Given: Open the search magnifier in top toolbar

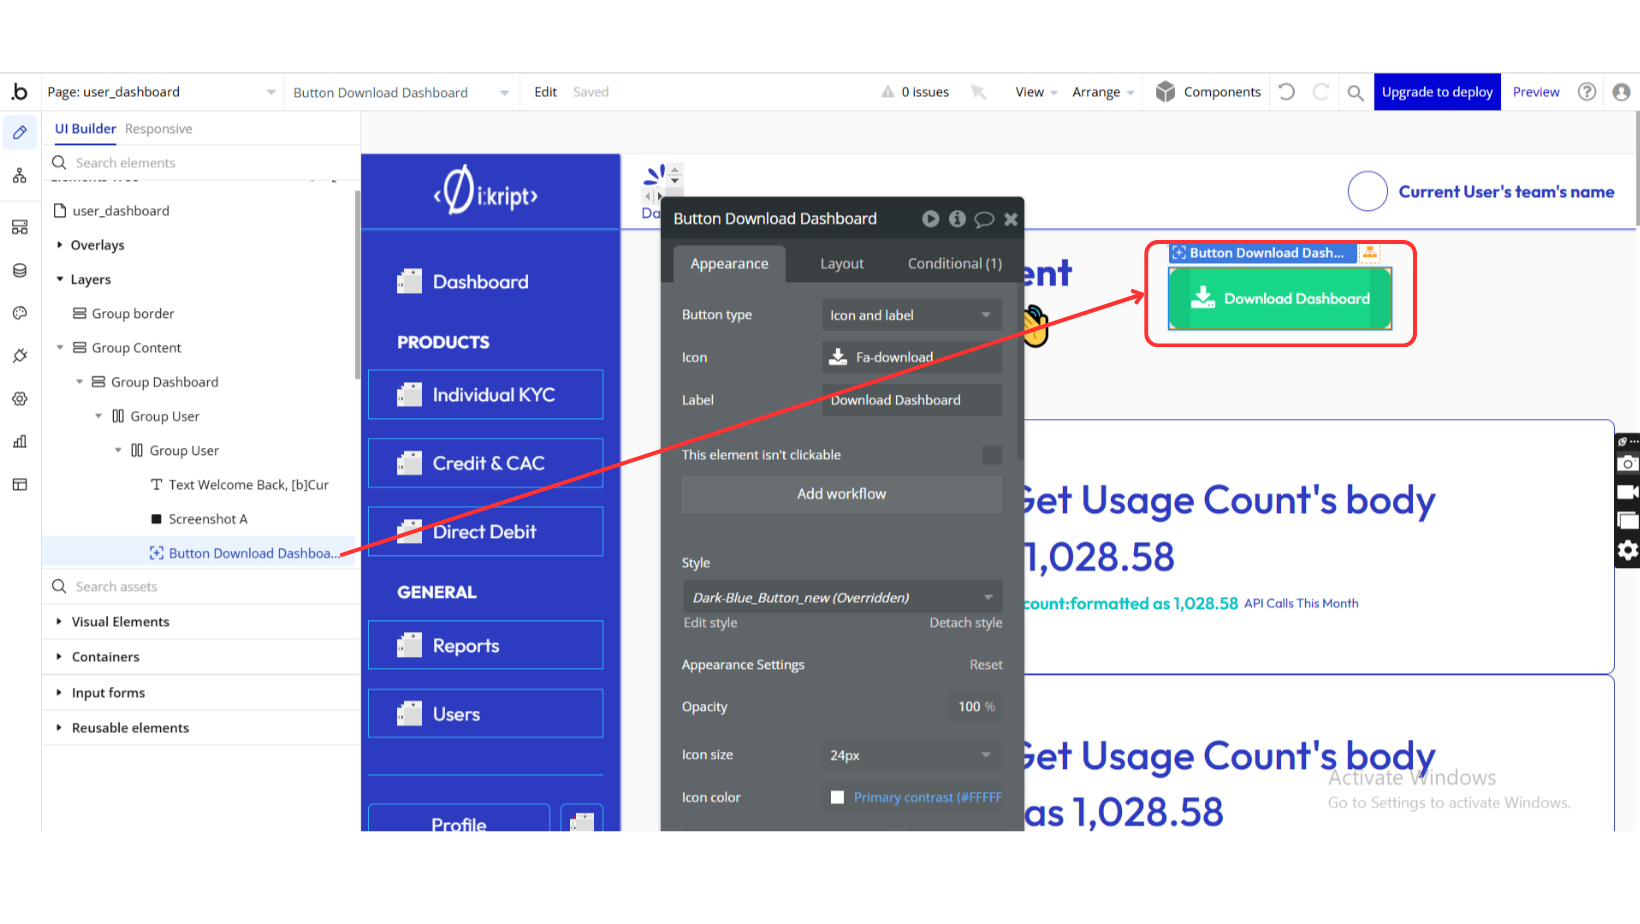Looking at the screenshot, I should point(1355,93).
